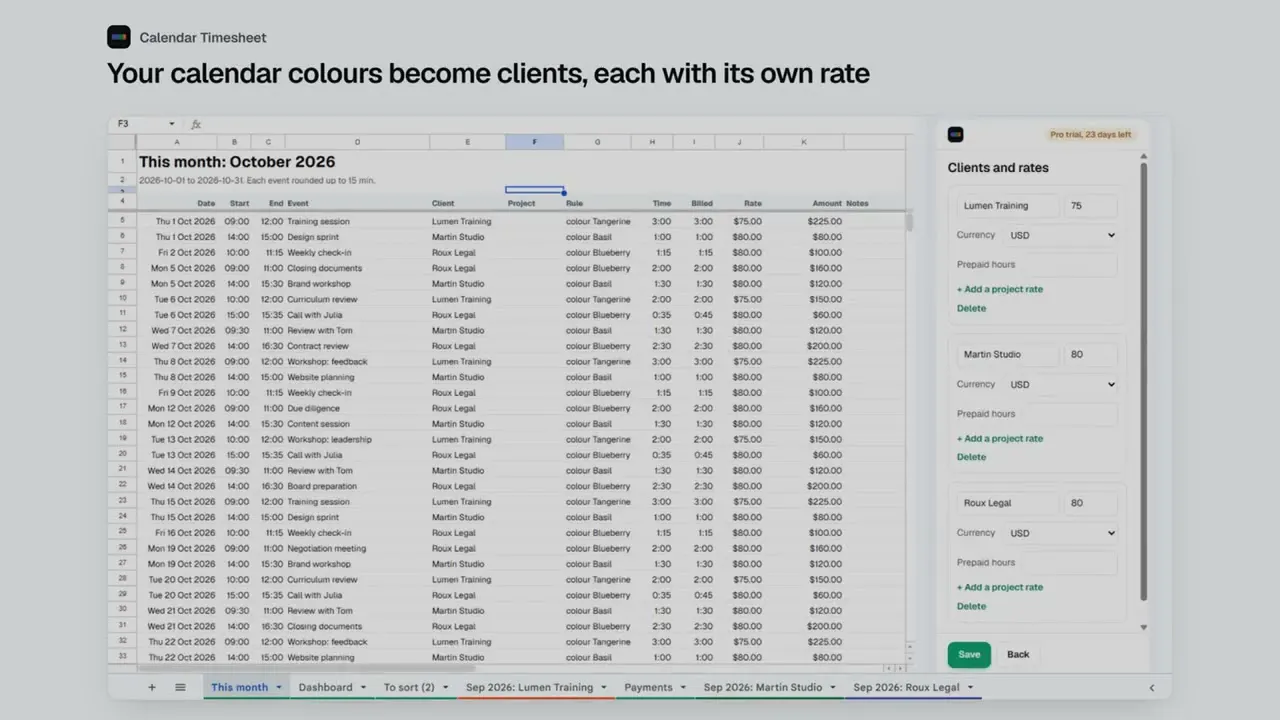
Task: Edit the rate field showing 75
Action: [1091, 206]
